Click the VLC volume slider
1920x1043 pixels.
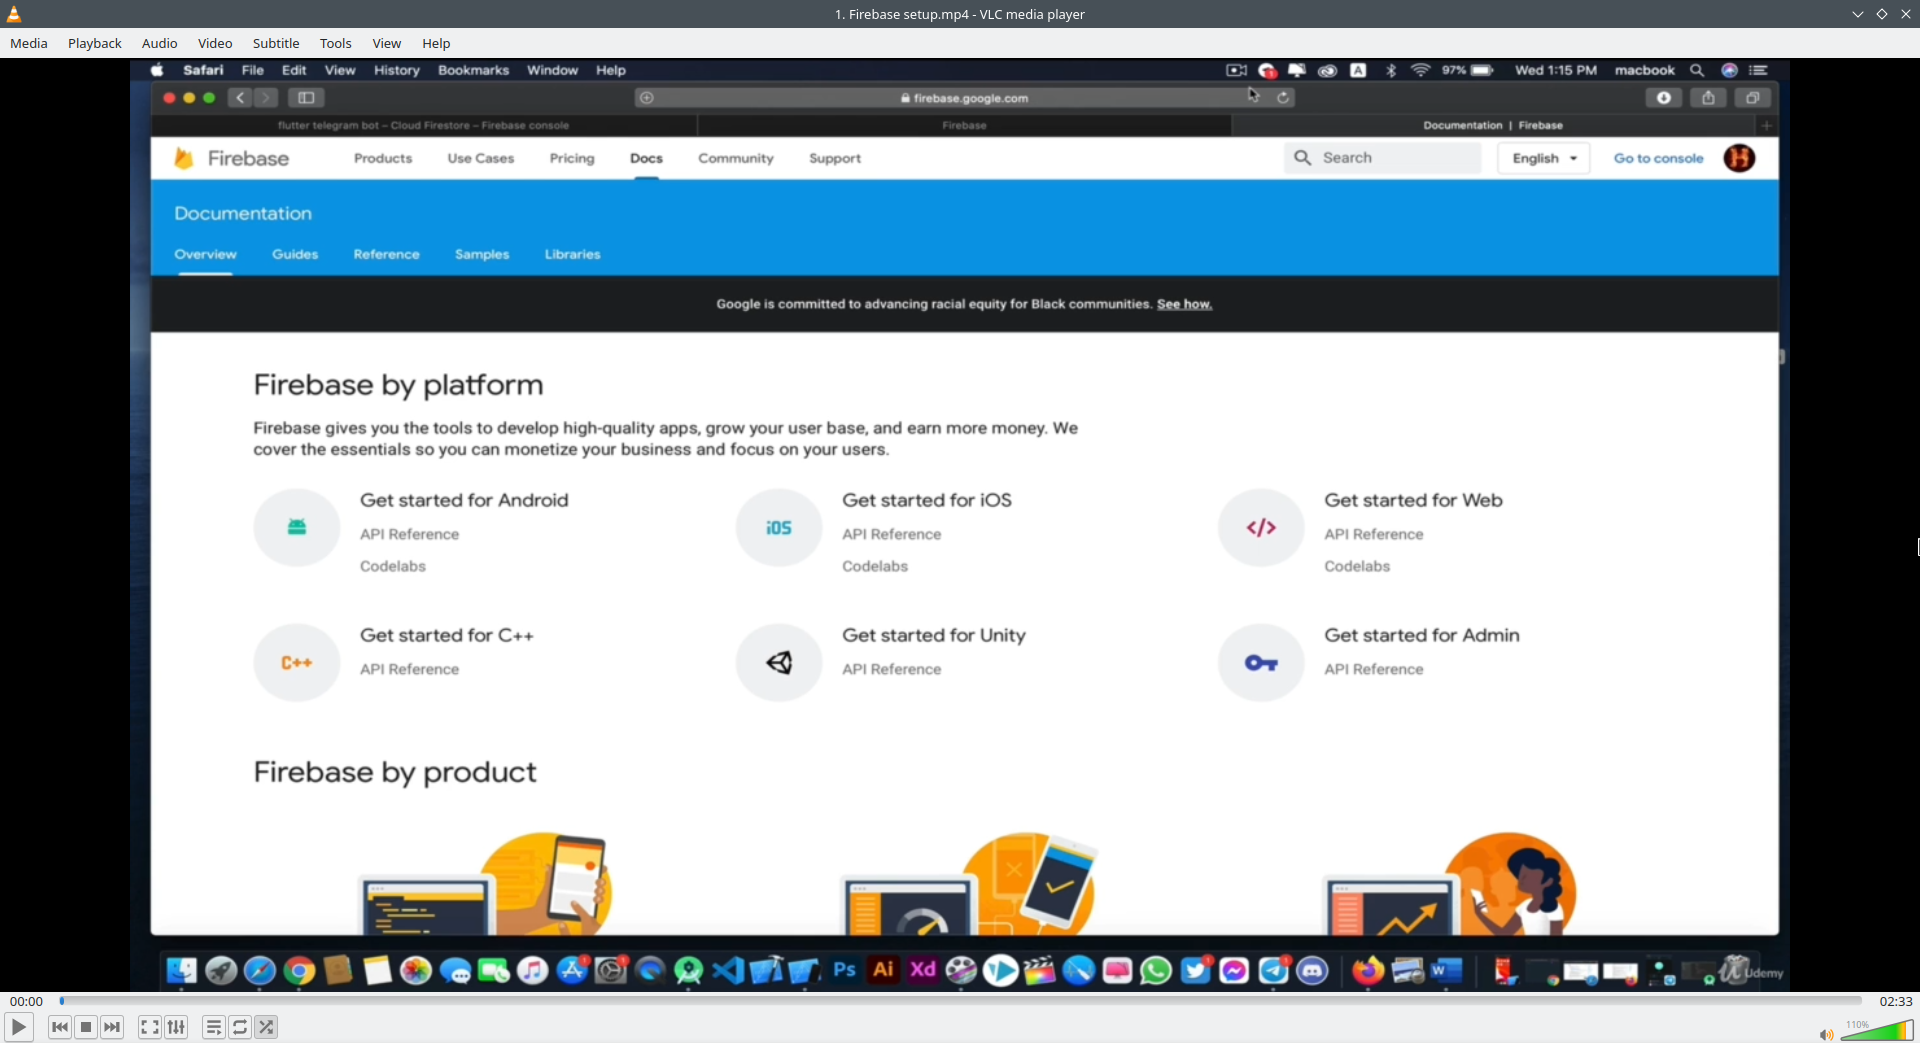1877,1031
